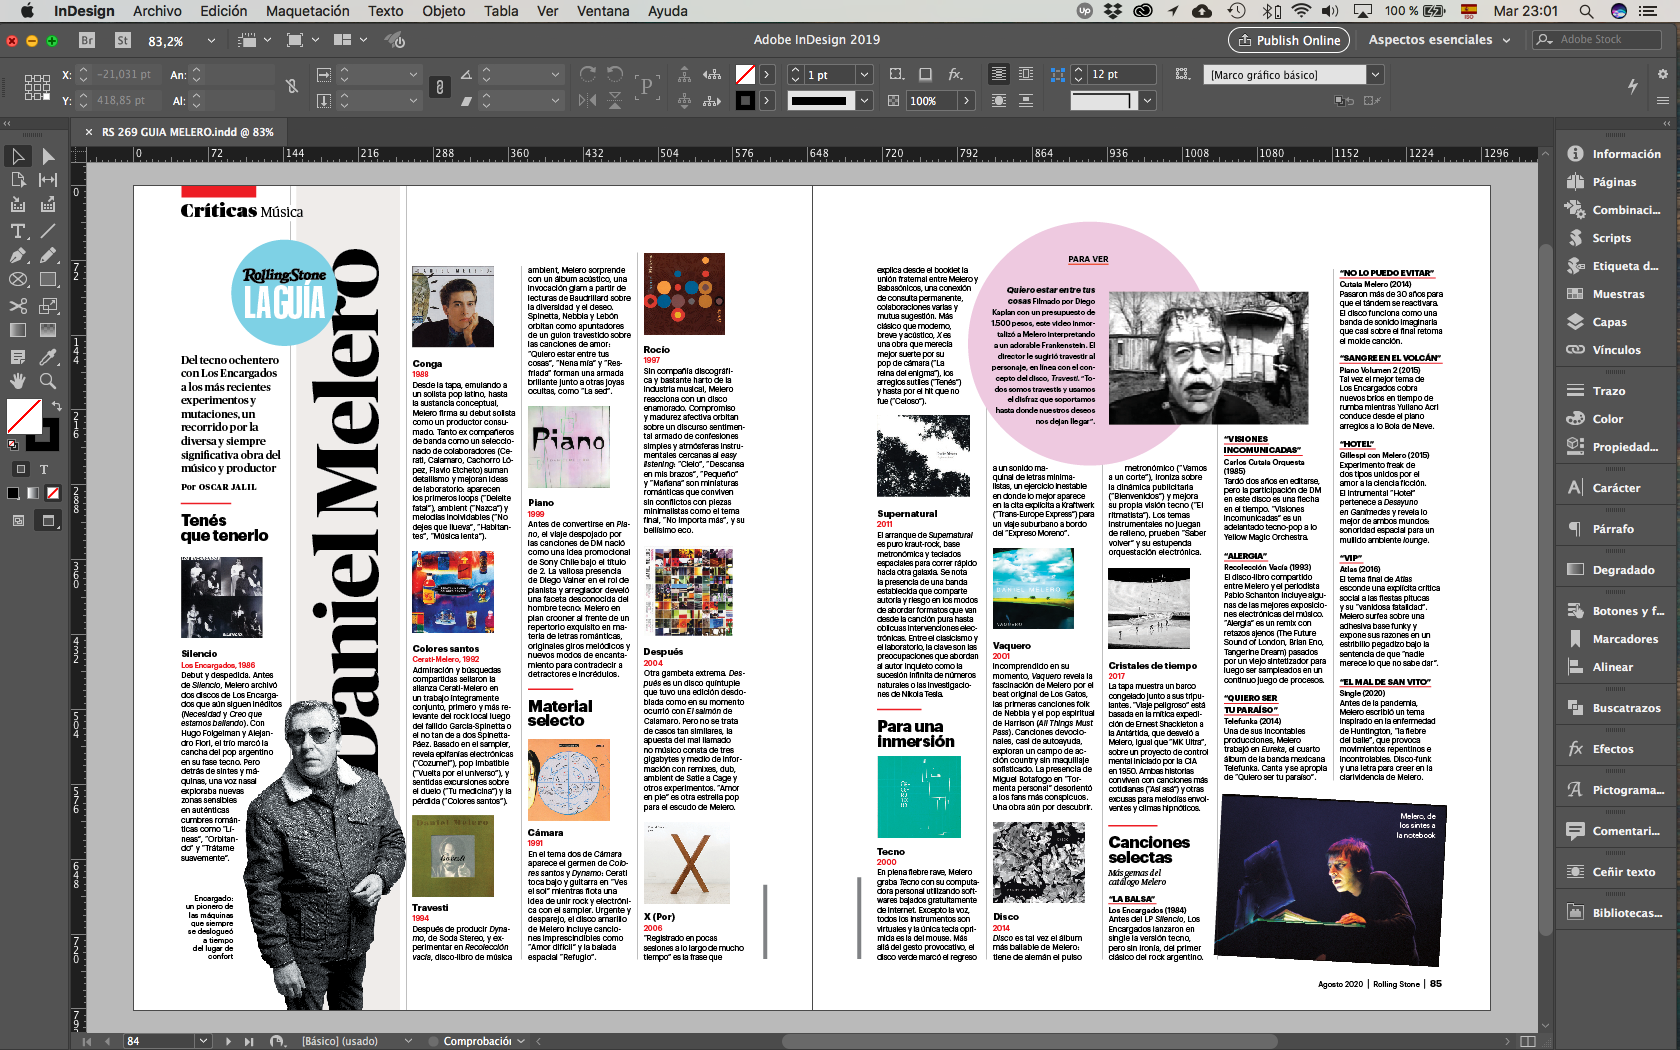Image resolution: width=1680 pixels, height=1050 pixels.
Task: Open the Carácter panel
Action: 1615,488
